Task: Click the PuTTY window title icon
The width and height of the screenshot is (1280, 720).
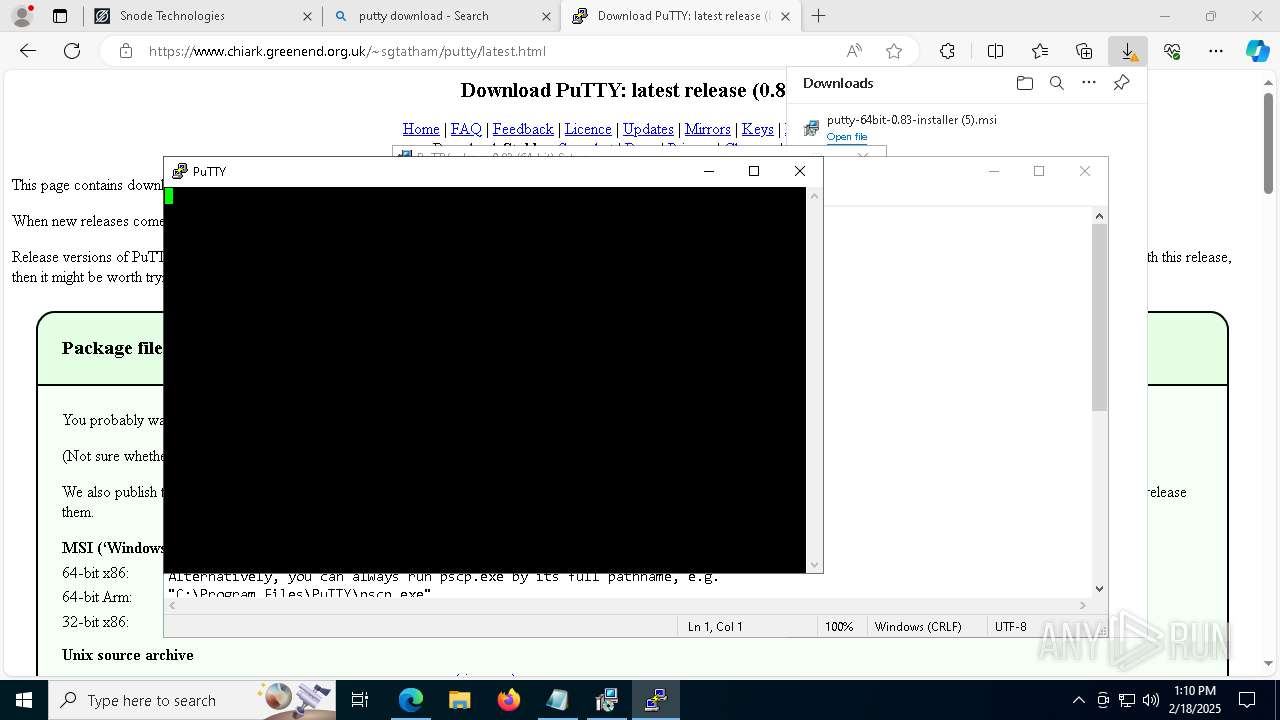Action: click(x=180, y=171)
